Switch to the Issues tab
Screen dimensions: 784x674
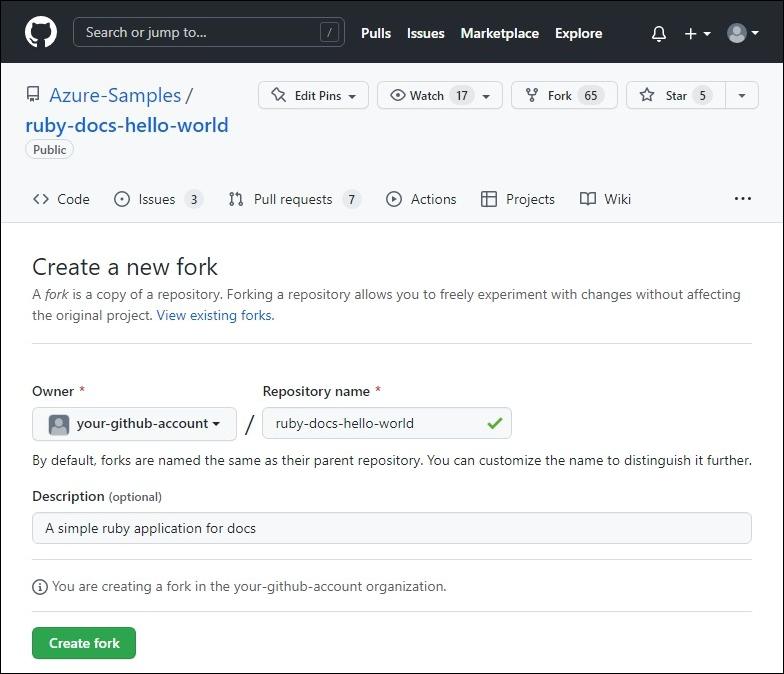point(158,199)
